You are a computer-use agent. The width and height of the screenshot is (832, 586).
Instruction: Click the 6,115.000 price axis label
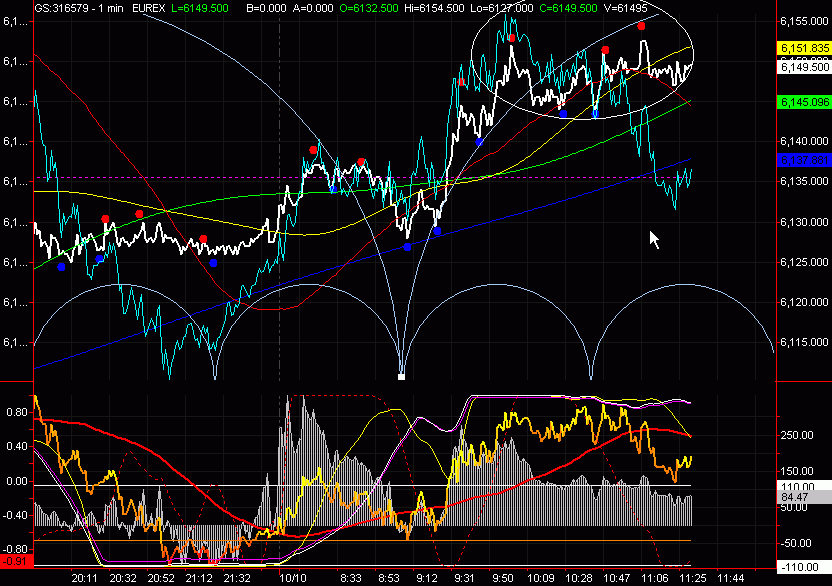point(803,343)
